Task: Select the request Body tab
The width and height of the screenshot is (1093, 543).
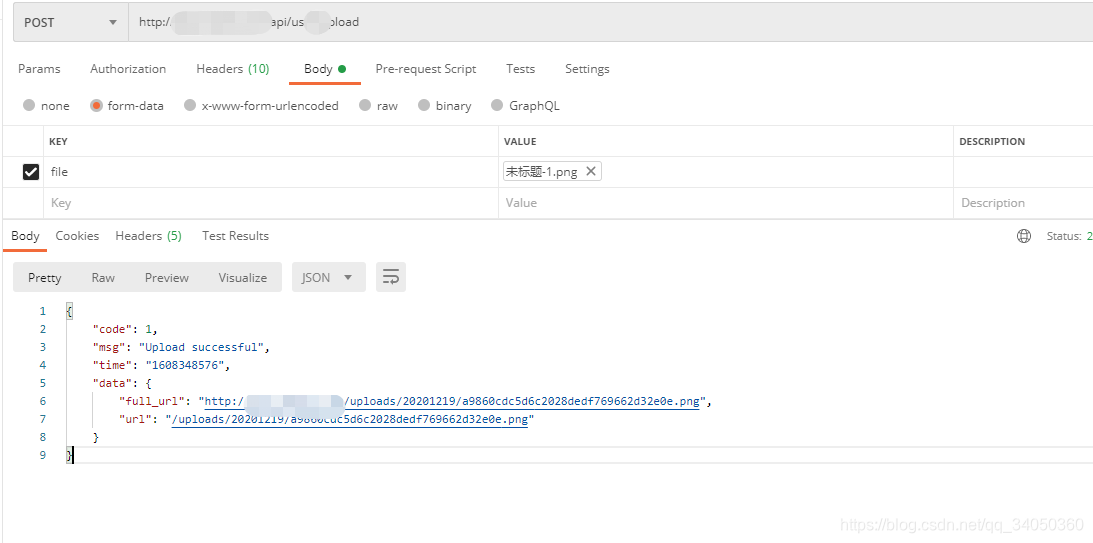Action: tap(325, 68)
